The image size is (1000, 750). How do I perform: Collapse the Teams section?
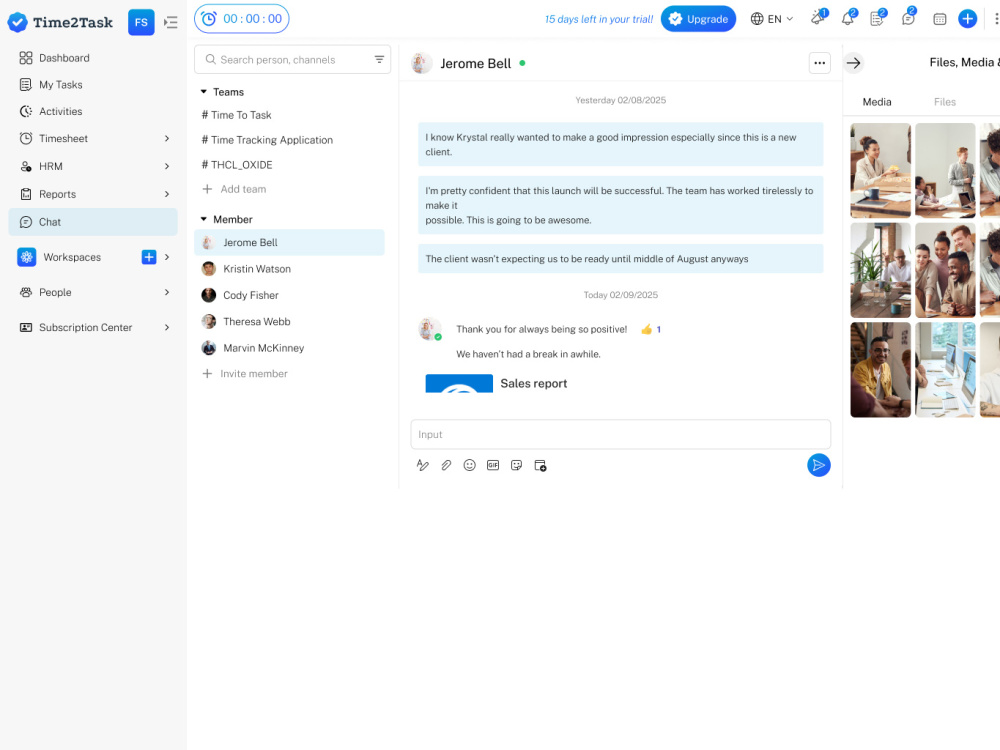tap(203, 92)
